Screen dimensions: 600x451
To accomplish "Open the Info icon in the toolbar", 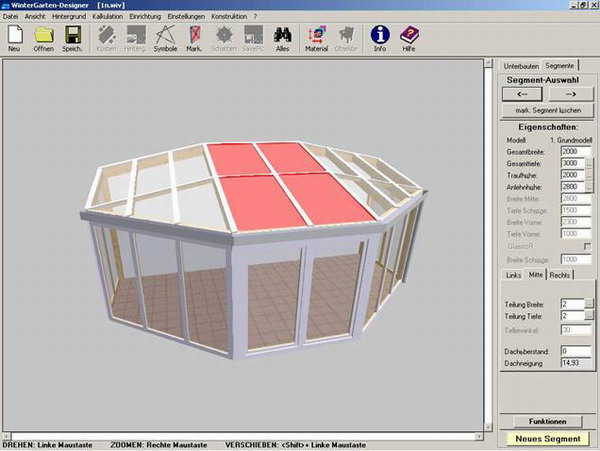I will click(x=379, y=37).
